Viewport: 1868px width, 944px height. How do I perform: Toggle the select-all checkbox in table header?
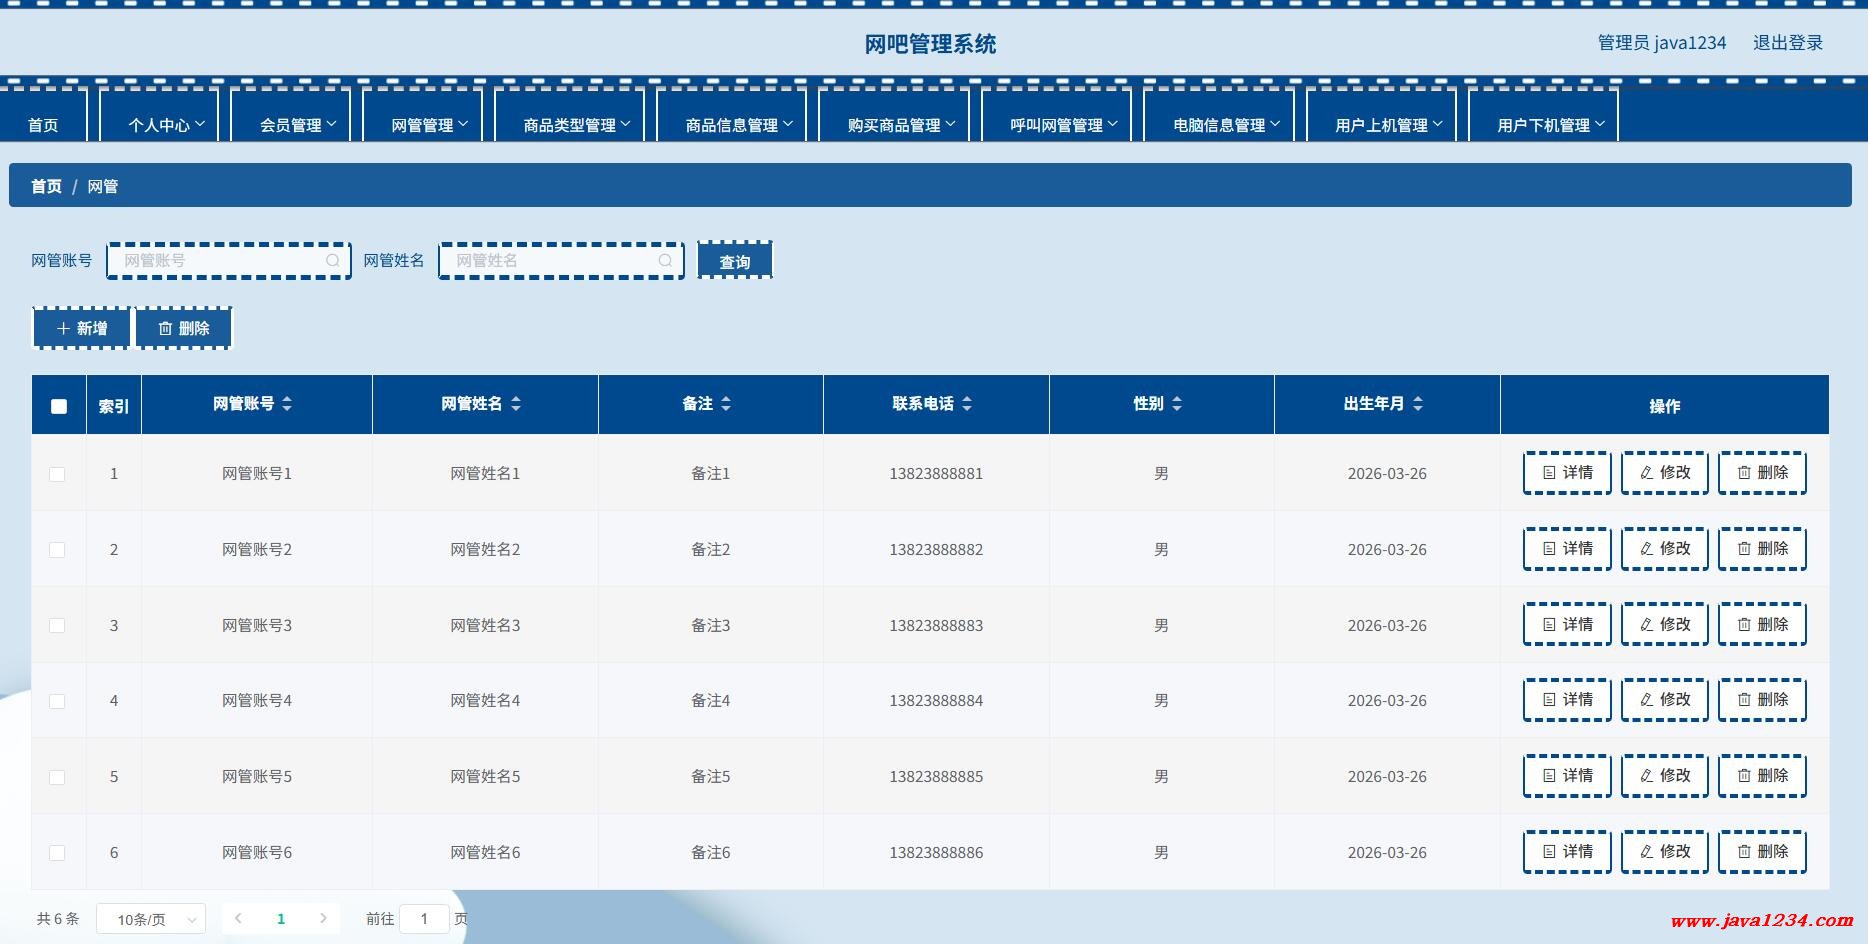coord(59,406)
